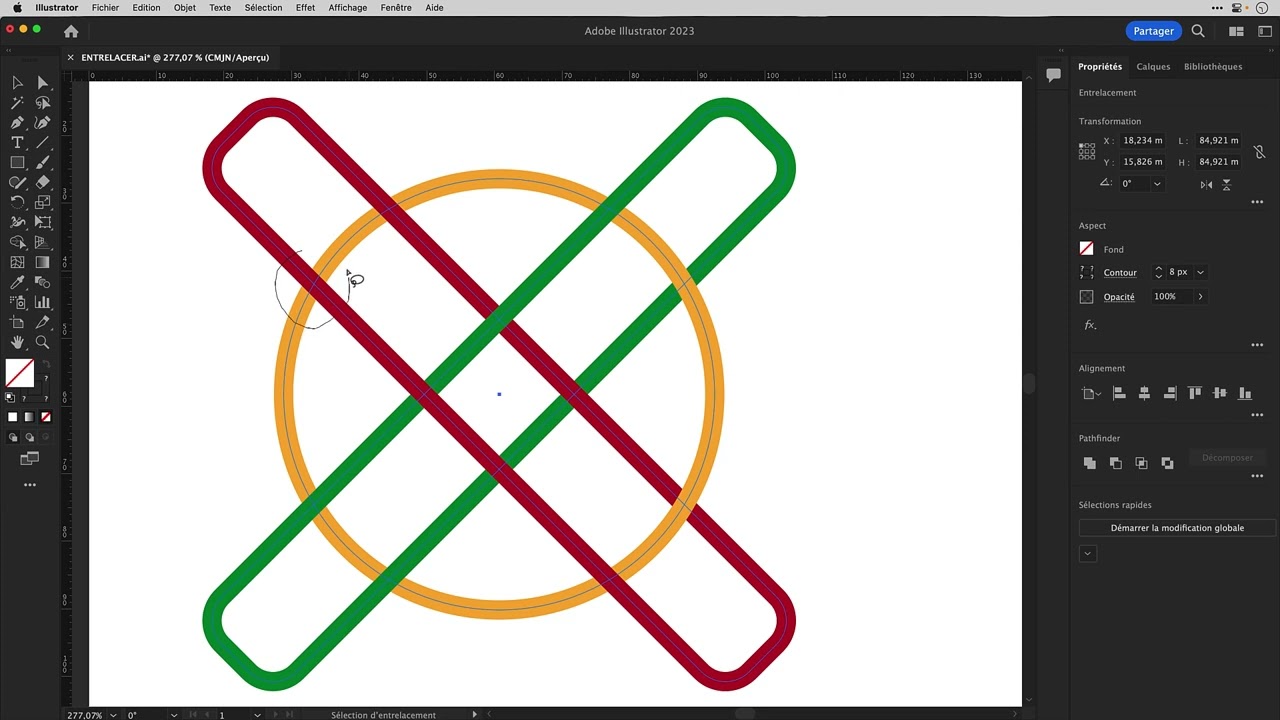The height and width of the screenshot is (720, 1280).
Task: Open the Edit Toolbar three-dots menu
Action: 30,485
